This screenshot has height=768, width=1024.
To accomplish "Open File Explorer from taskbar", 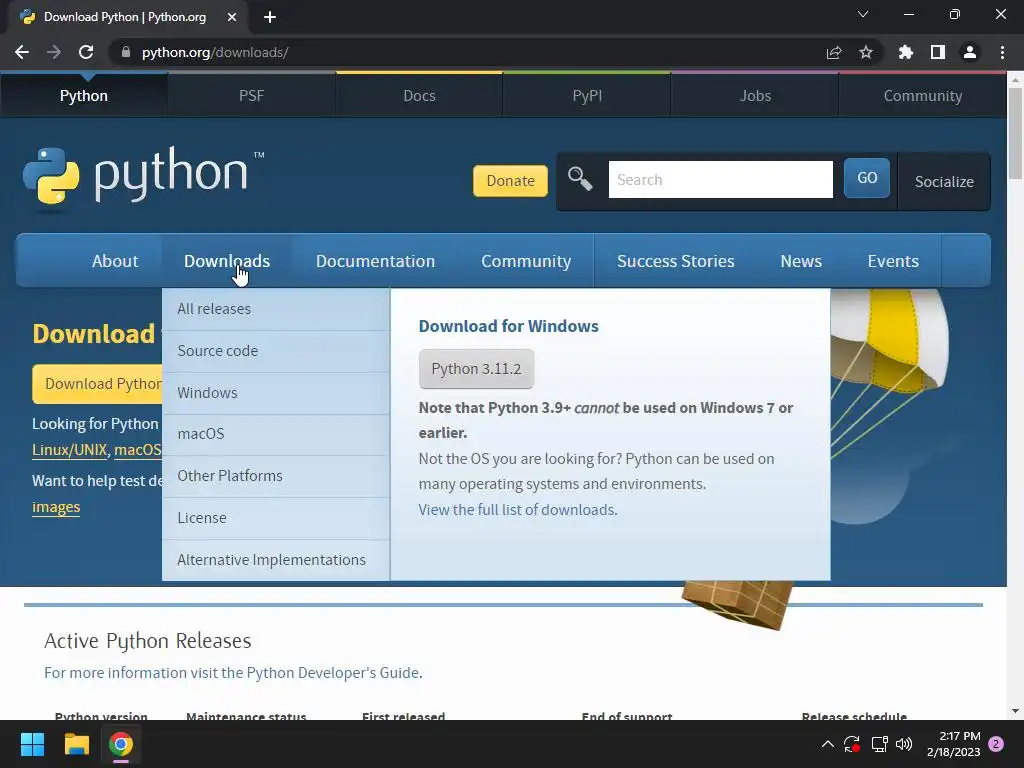I will point(76,744).
